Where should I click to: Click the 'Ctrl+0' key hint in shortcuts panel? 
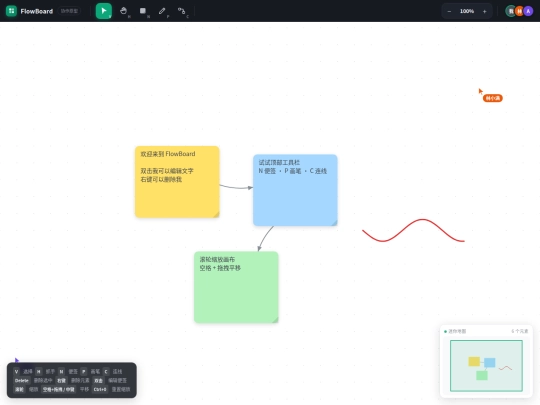coord(100,390)
